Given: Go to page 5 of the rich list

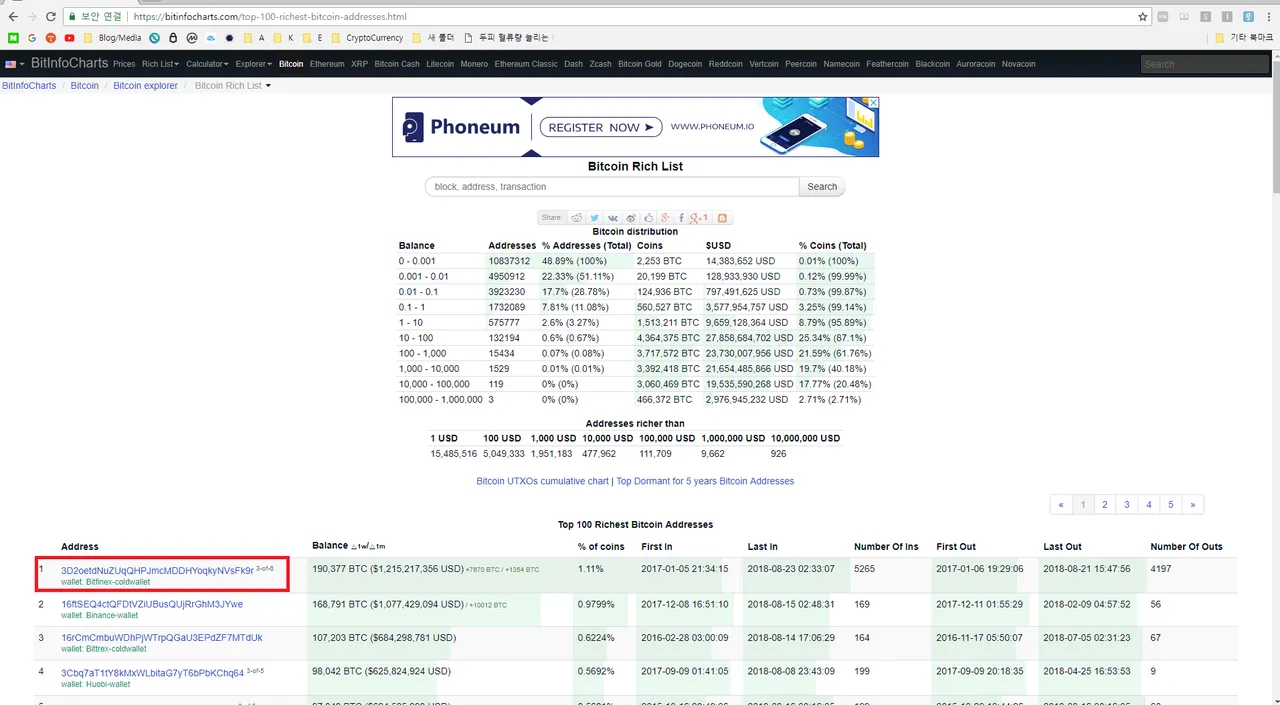Looking at the screenshot, I should 1171,505.
